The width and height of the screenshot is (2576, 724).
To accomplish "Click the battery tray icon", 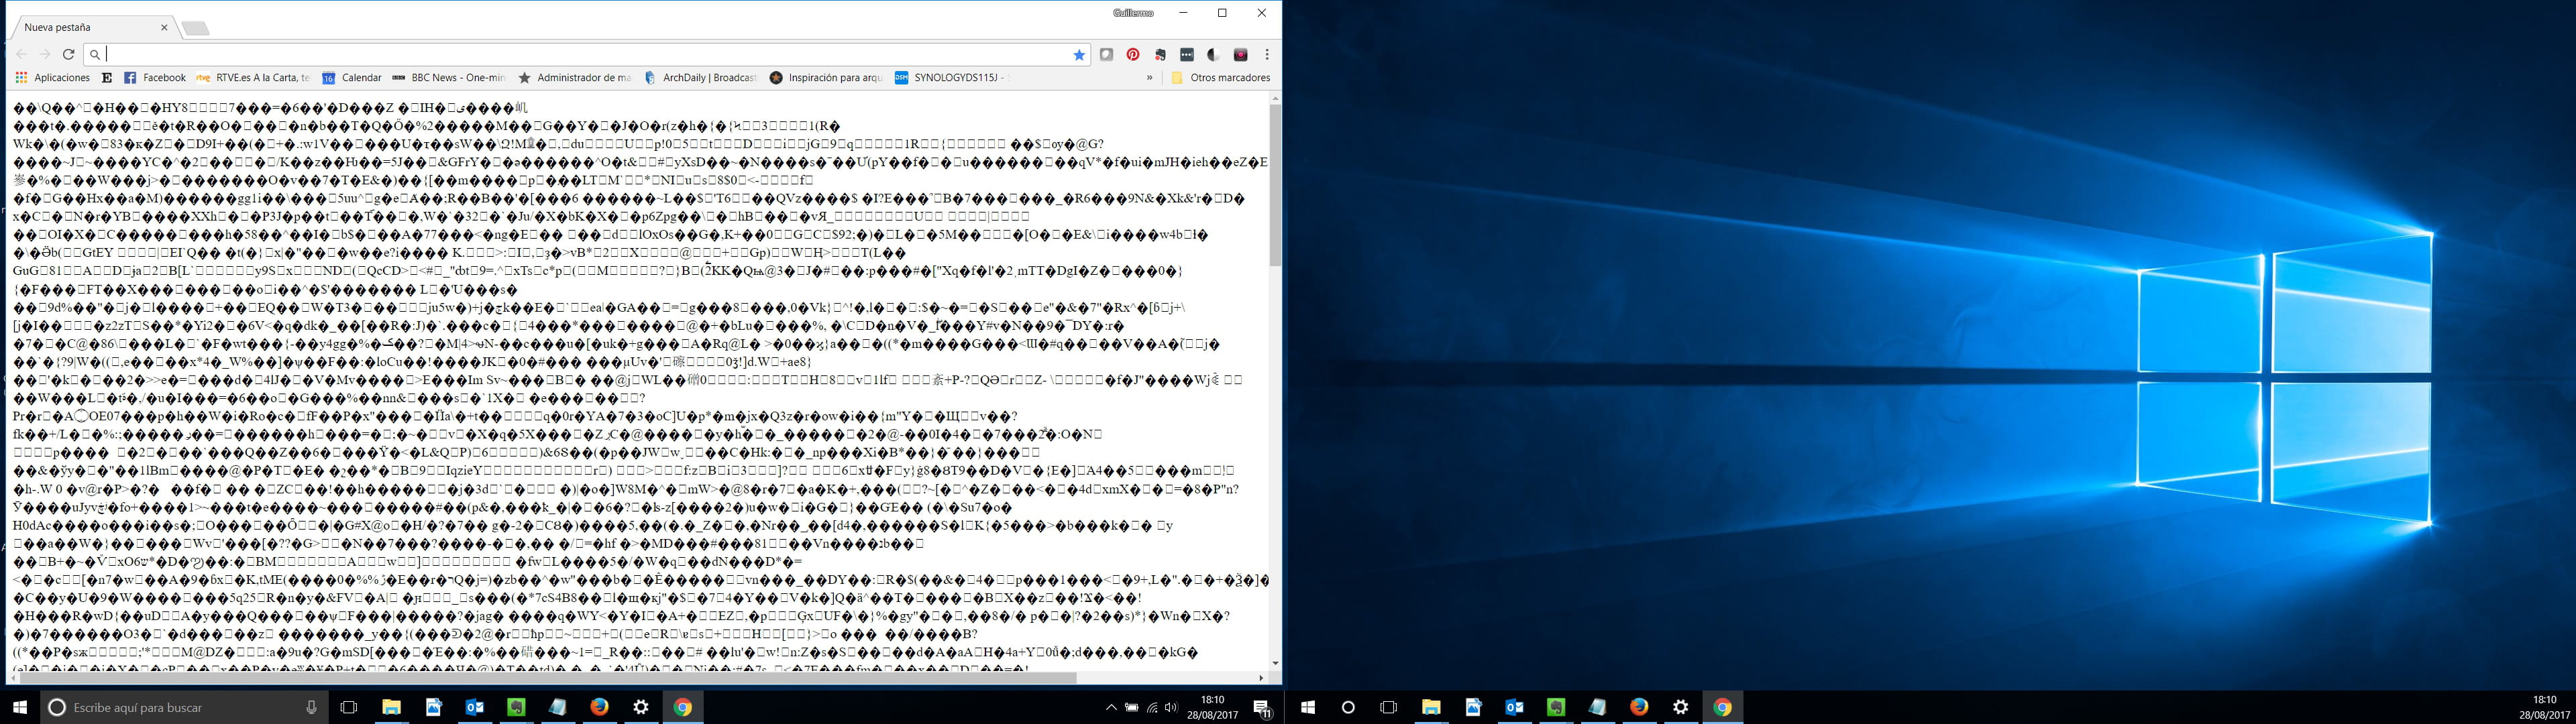I will click(1132, 707).
